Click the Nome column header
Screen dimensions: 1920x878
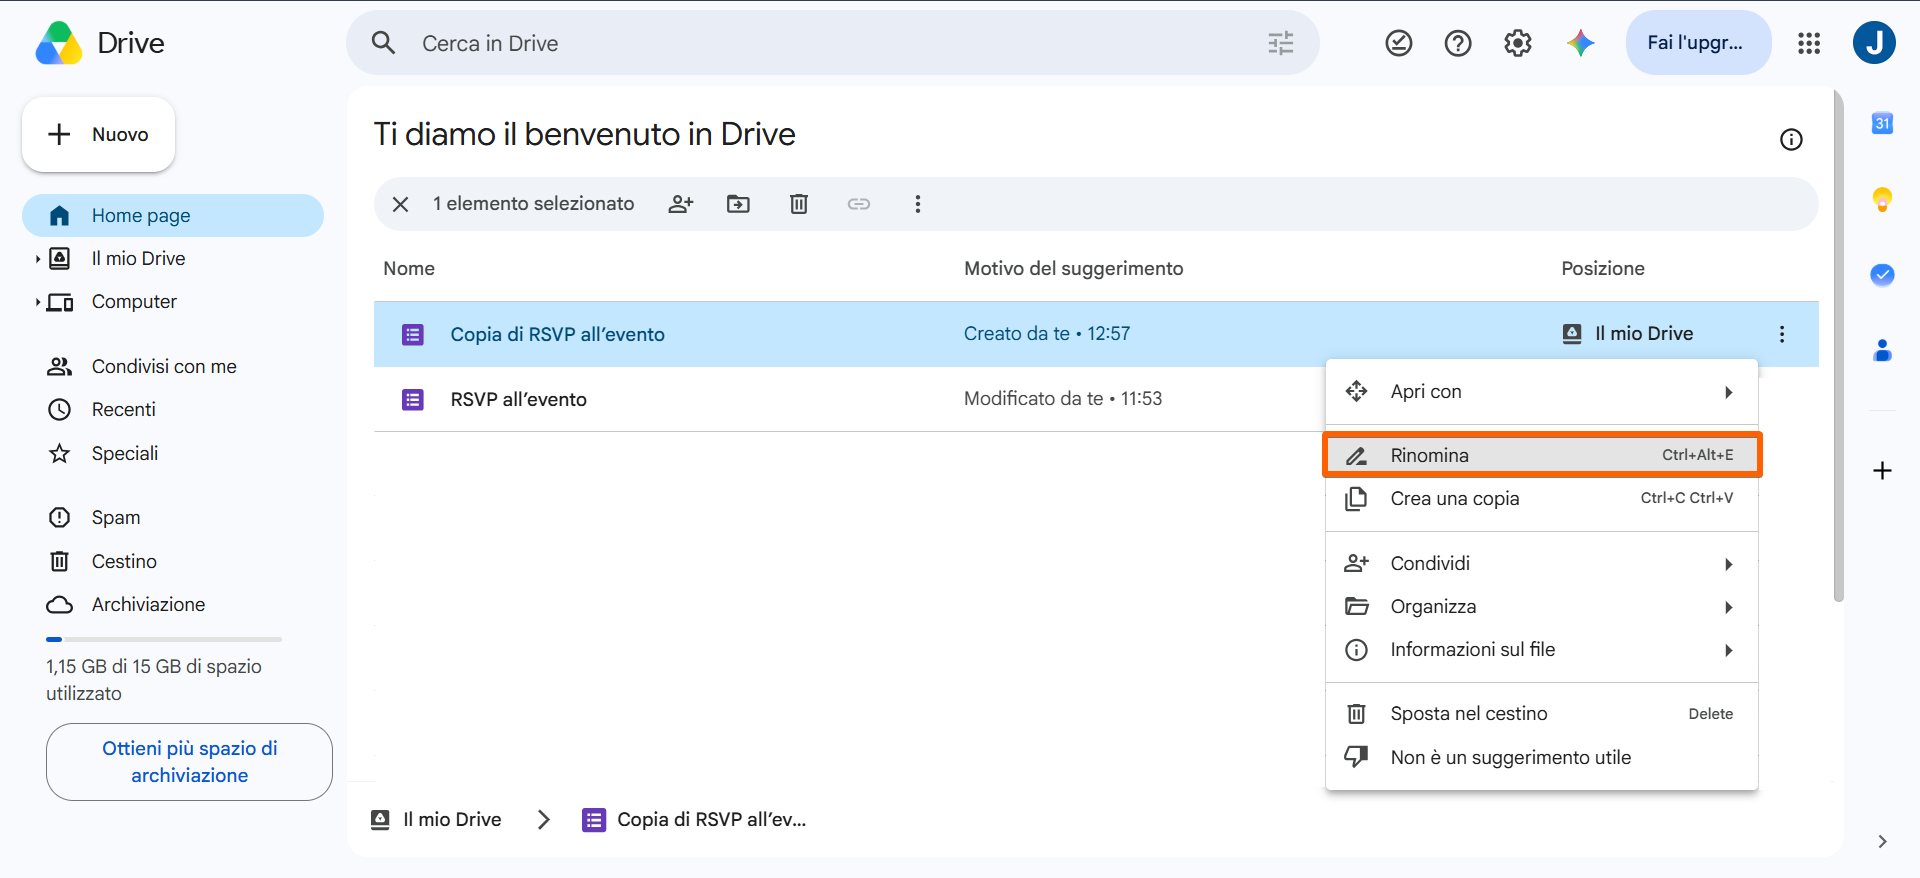(x=409, y=269)
